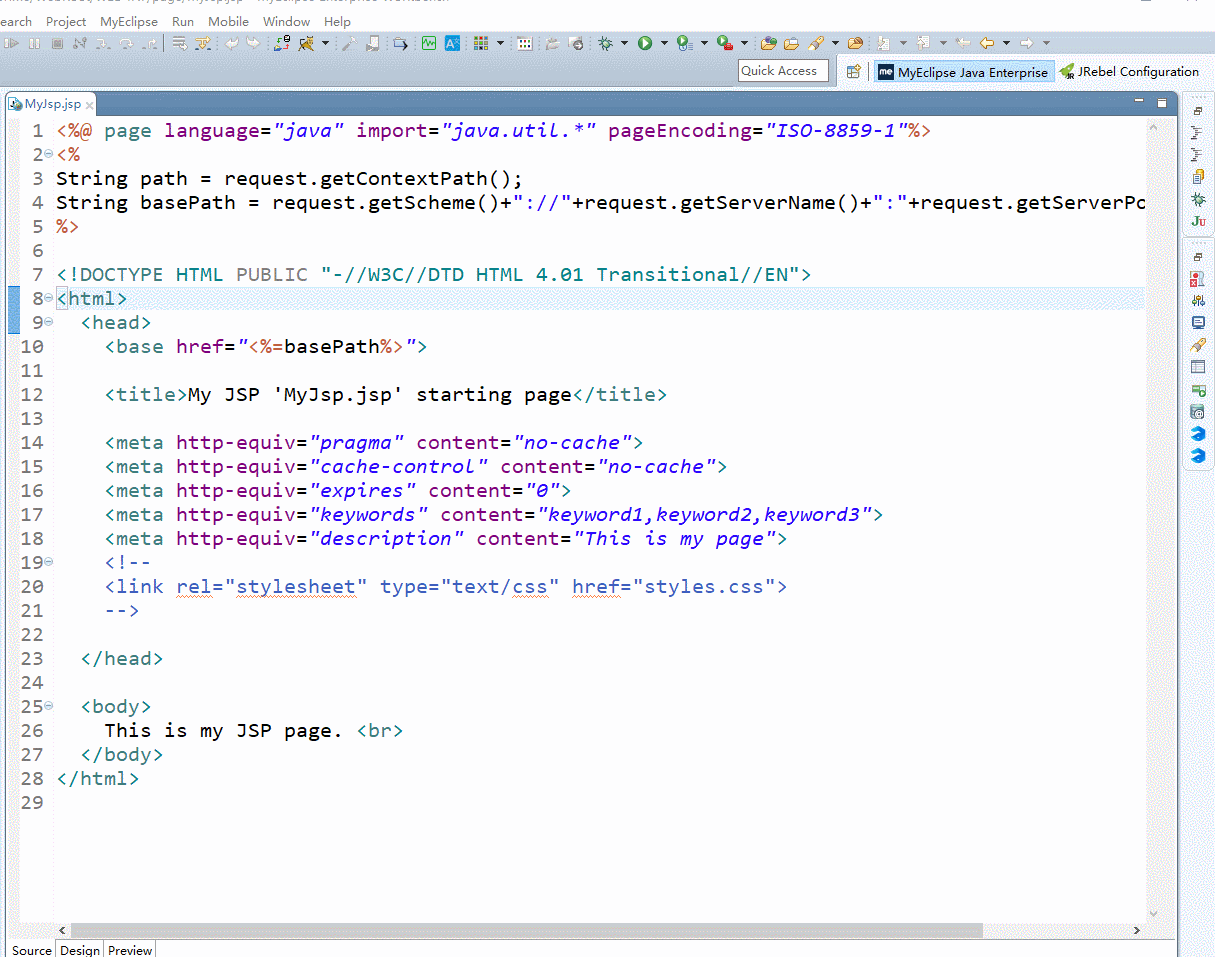Open the Run button dropdown arrow
The image size is (1215, 957).
tap(664, 43)
